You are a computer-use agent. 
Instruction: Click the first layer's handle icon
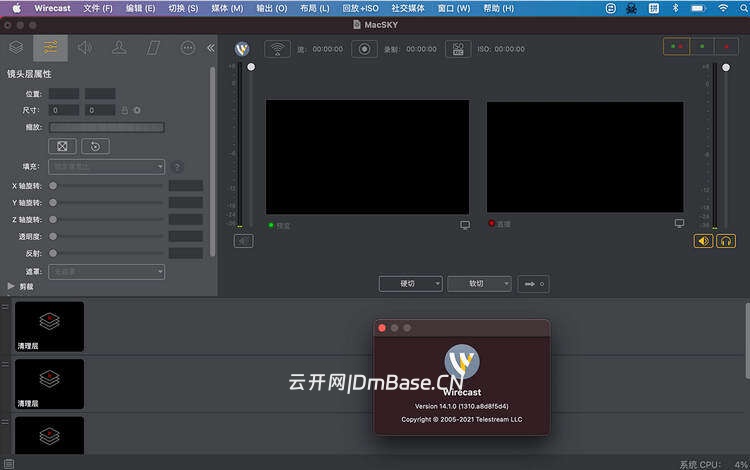tap(5, 306)
